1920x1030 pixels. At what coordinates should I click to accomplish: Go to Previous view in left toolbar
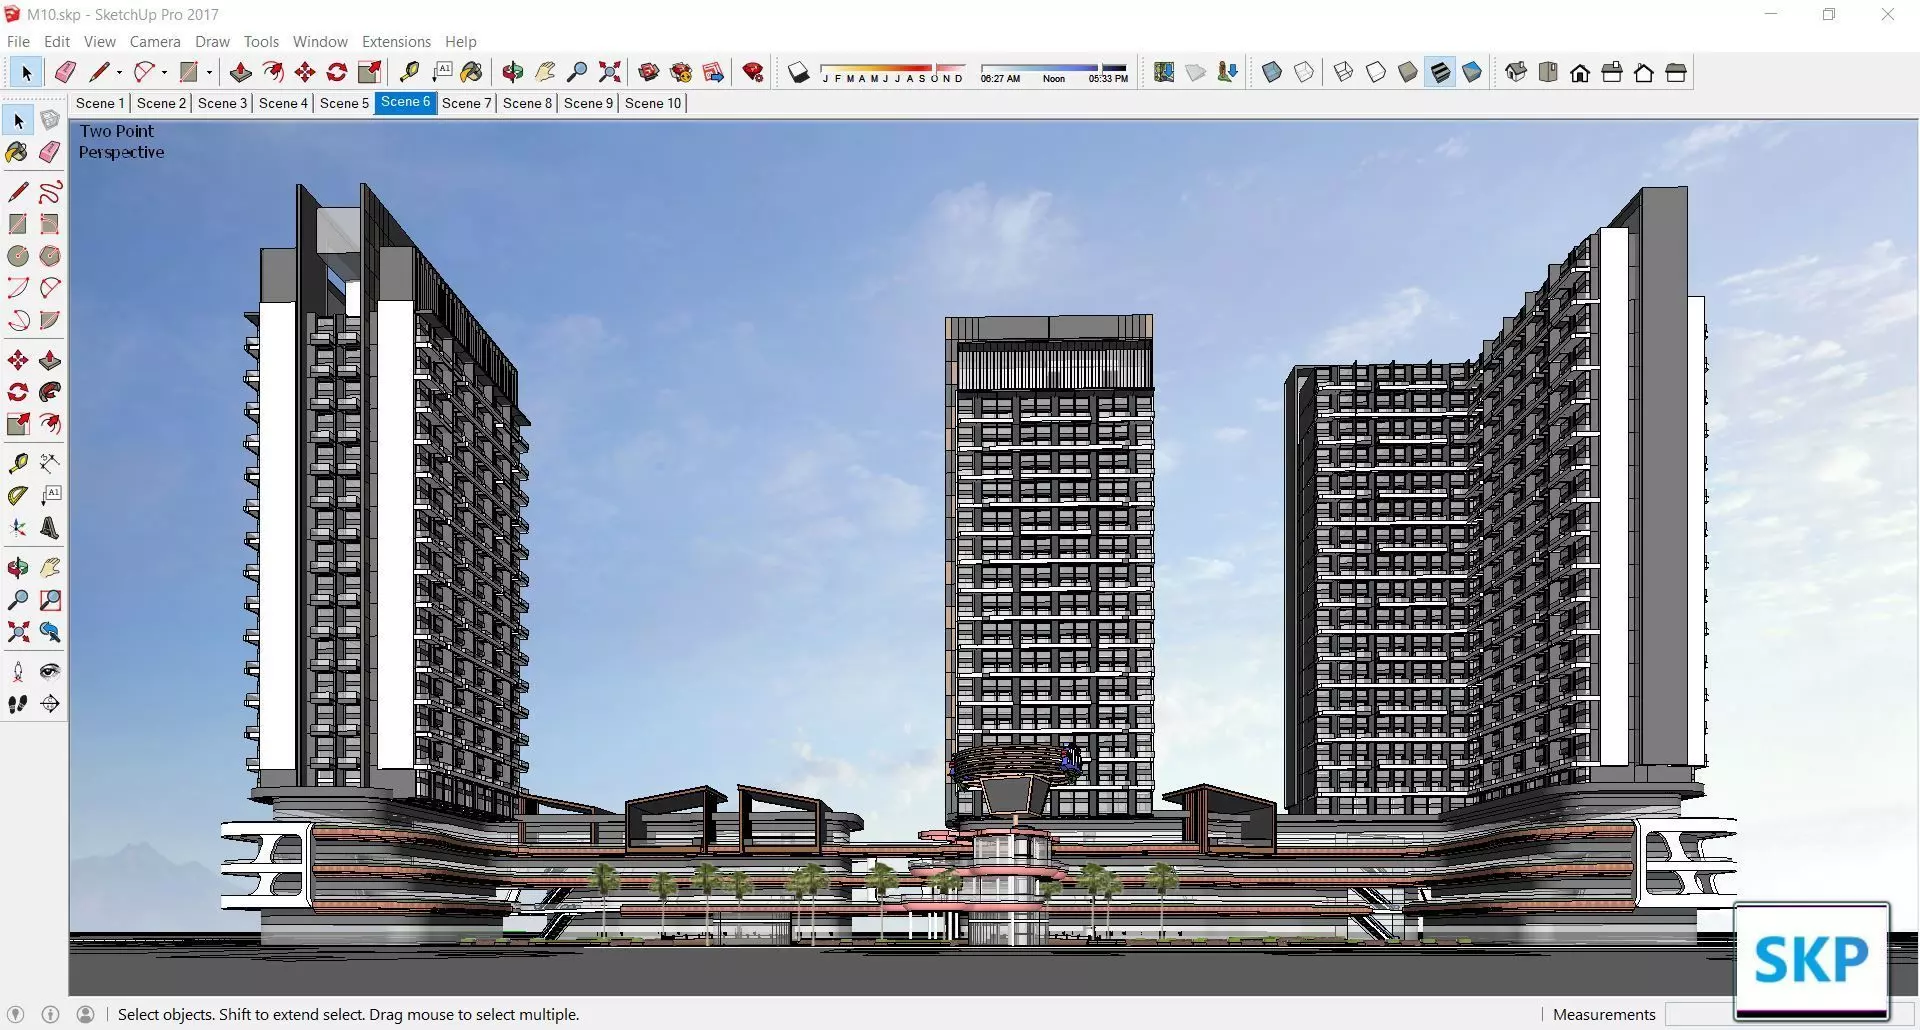click(50, 632)
